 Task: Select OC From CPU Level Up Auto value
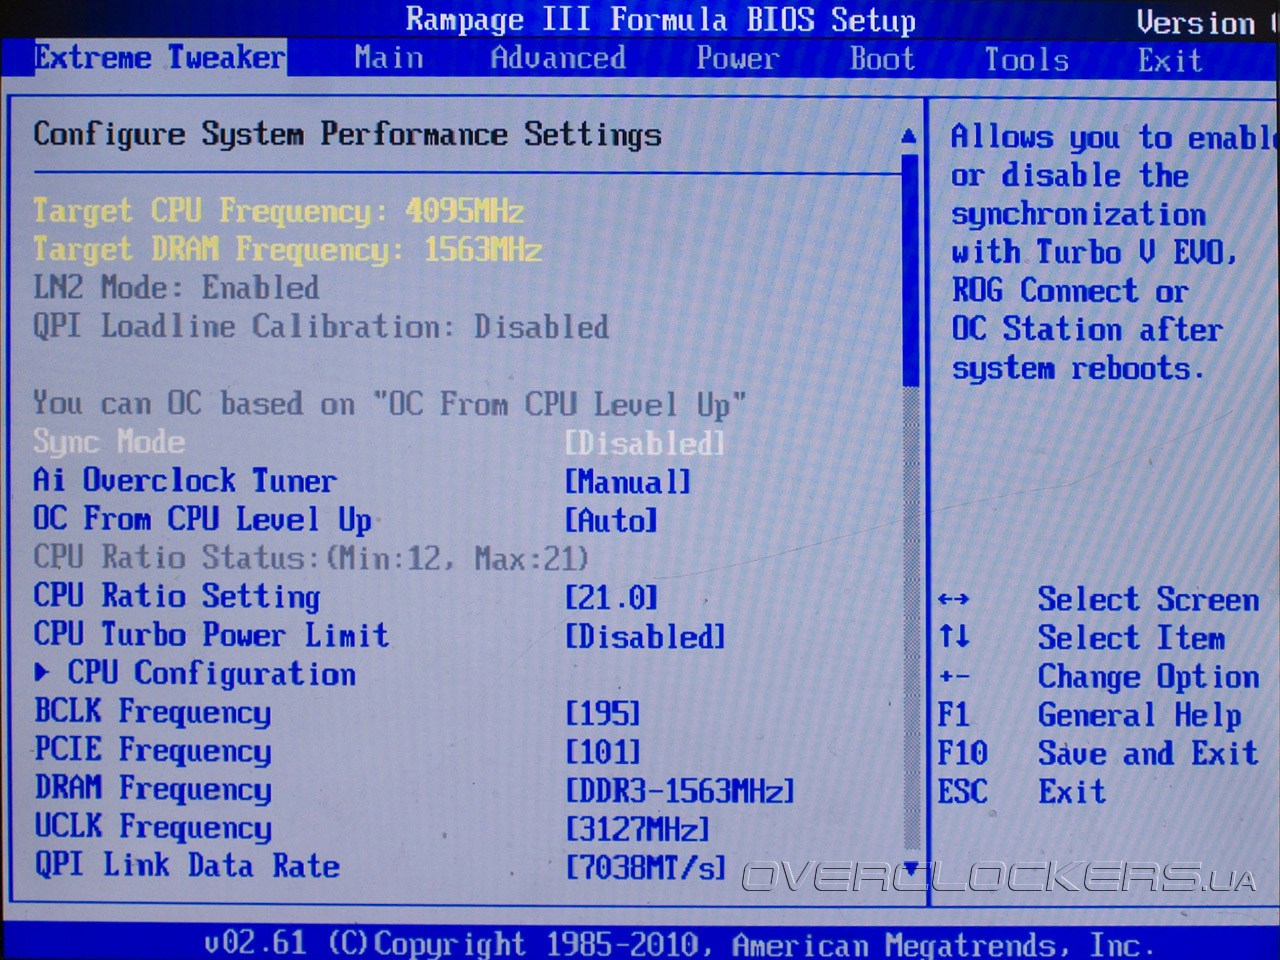[611, 520]
